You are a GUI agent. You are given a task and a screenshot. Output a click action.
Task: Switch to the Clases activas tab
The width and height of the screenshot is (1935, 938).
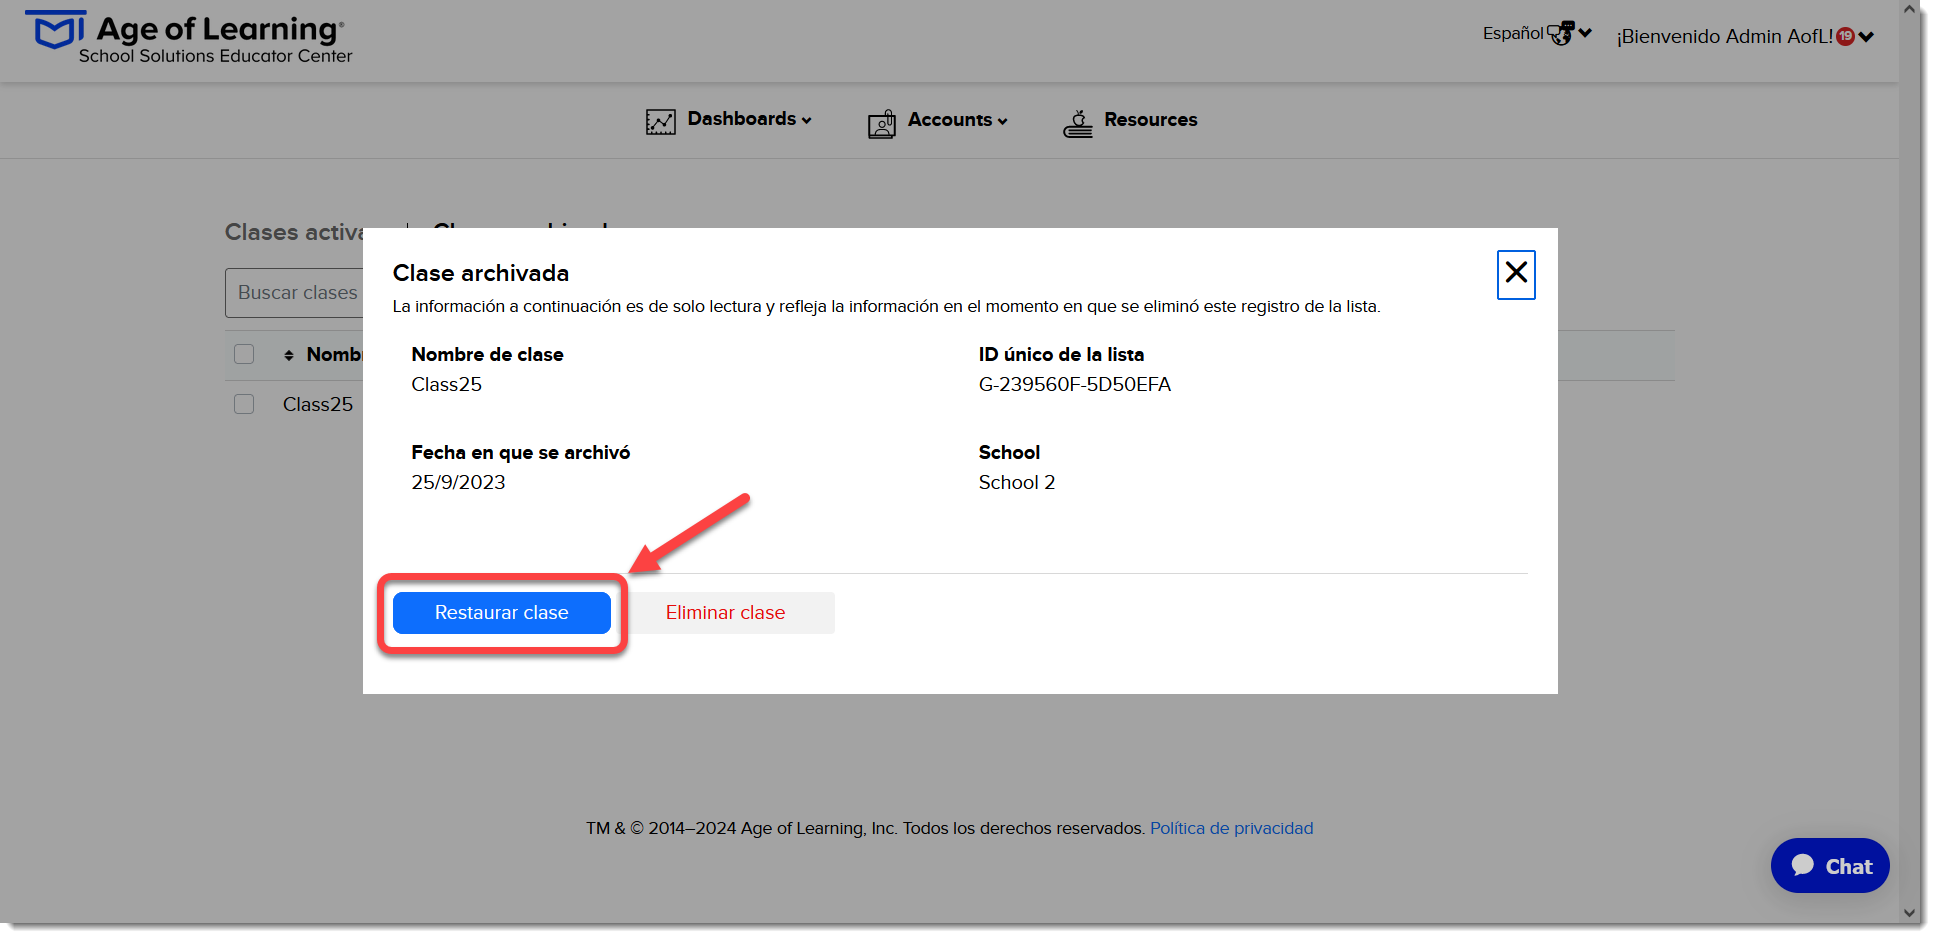(294, 232)
